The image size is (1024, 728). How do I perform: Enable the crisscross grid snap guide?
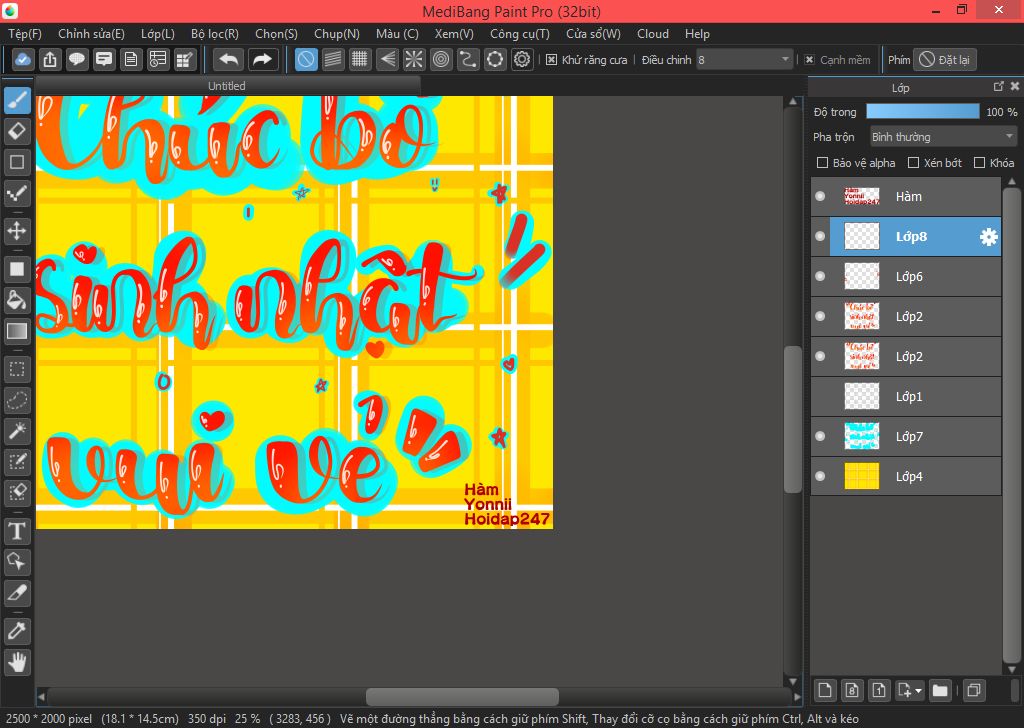pyautogui.click(x=360, y=59)
